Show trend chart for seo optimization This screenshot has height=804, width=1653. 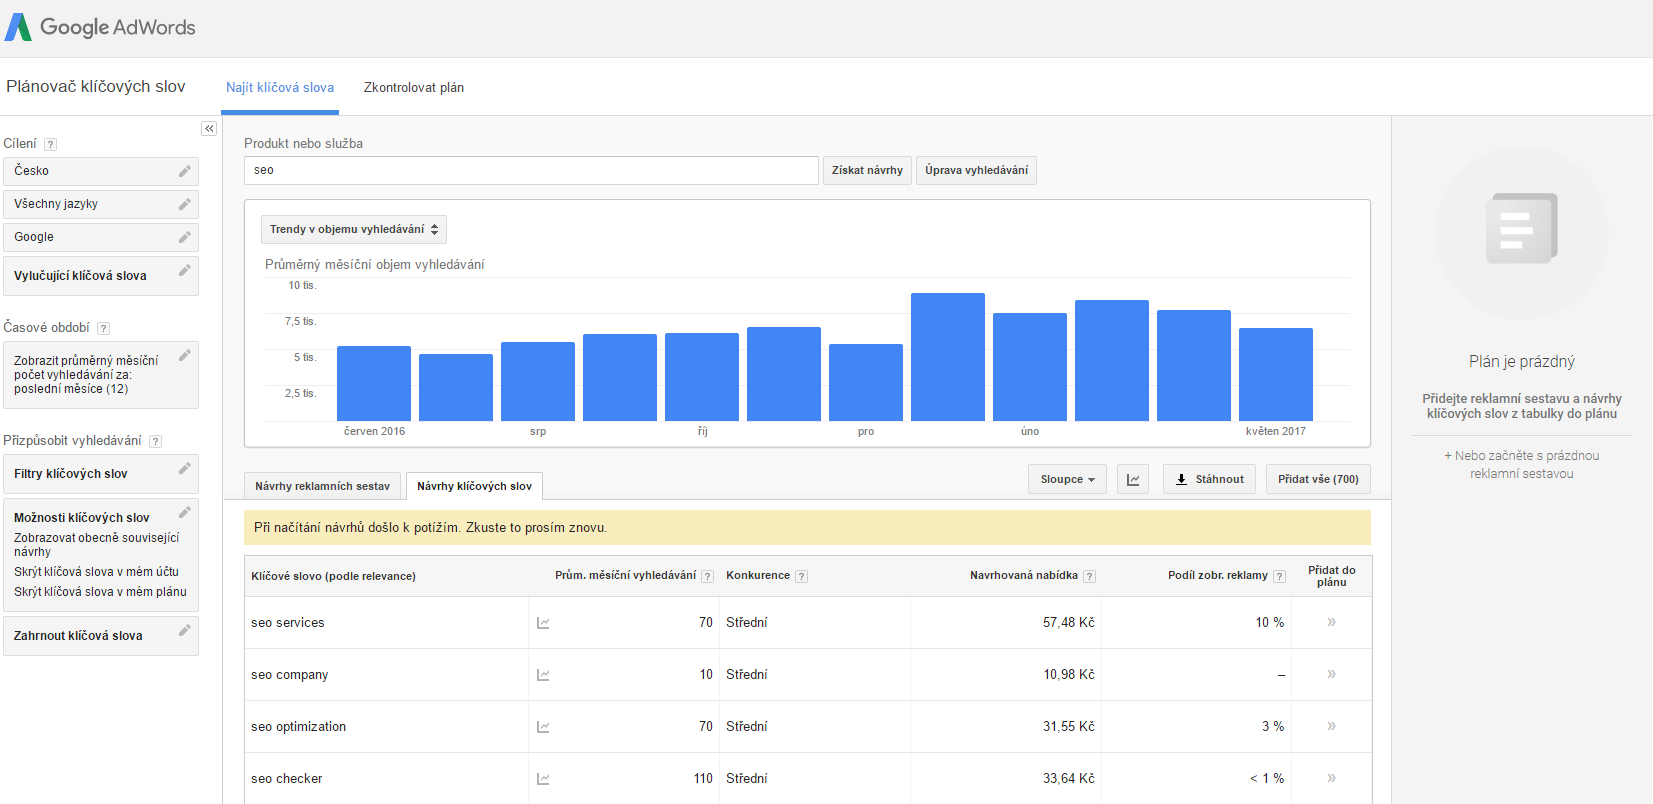543,727
